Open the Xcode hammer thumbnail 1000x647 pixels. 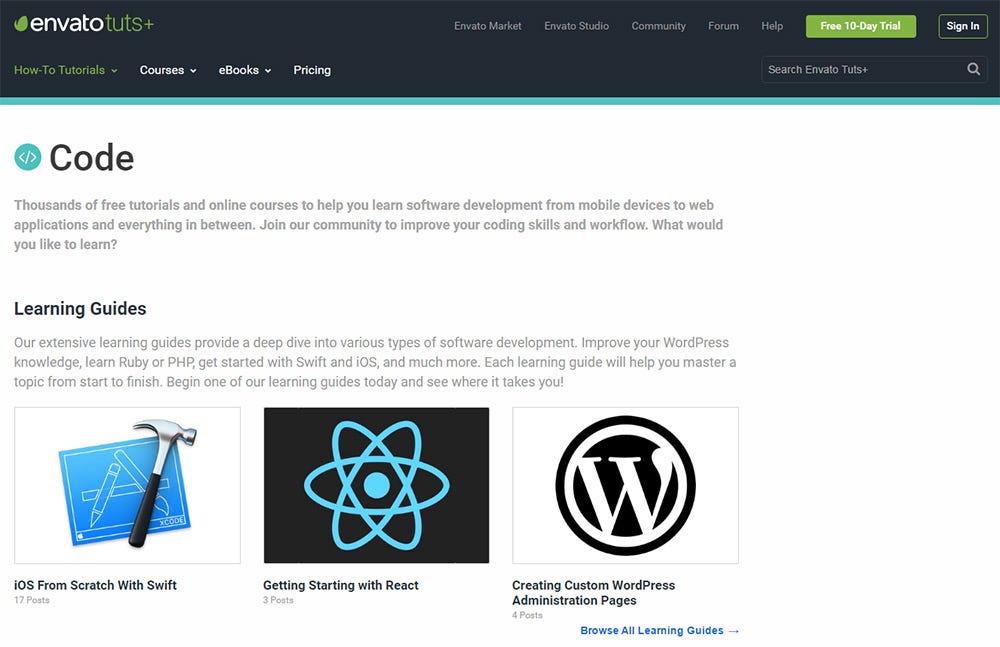point(128,486)
